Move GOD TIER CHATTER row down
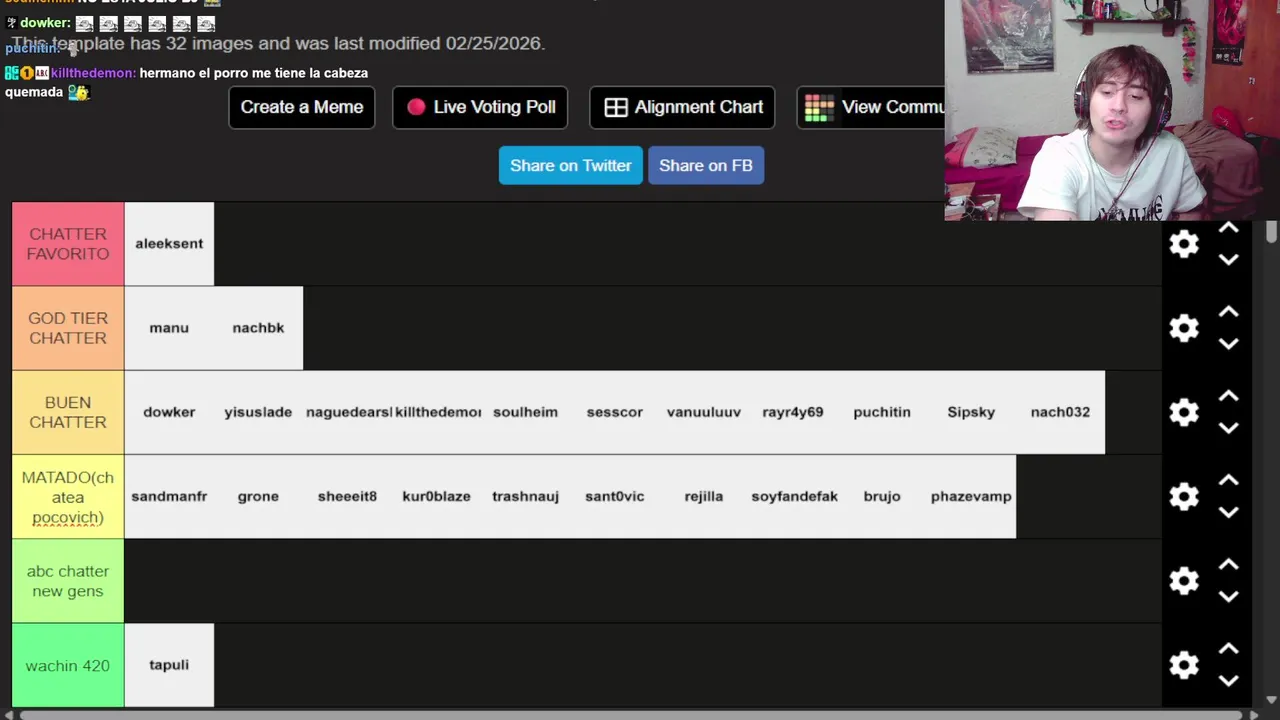The width and height of the screenshot is (1280, 720). 1229,343
